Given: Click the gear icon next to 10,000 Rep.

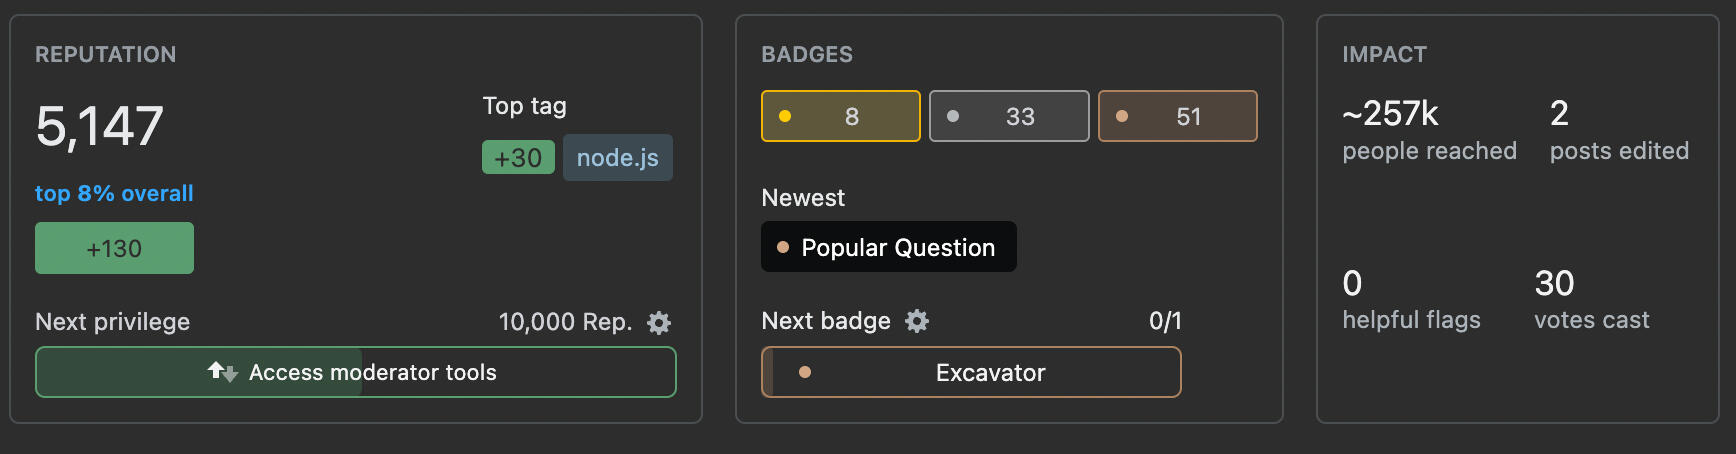Looking at the screenshot, I should pos(659,322).
